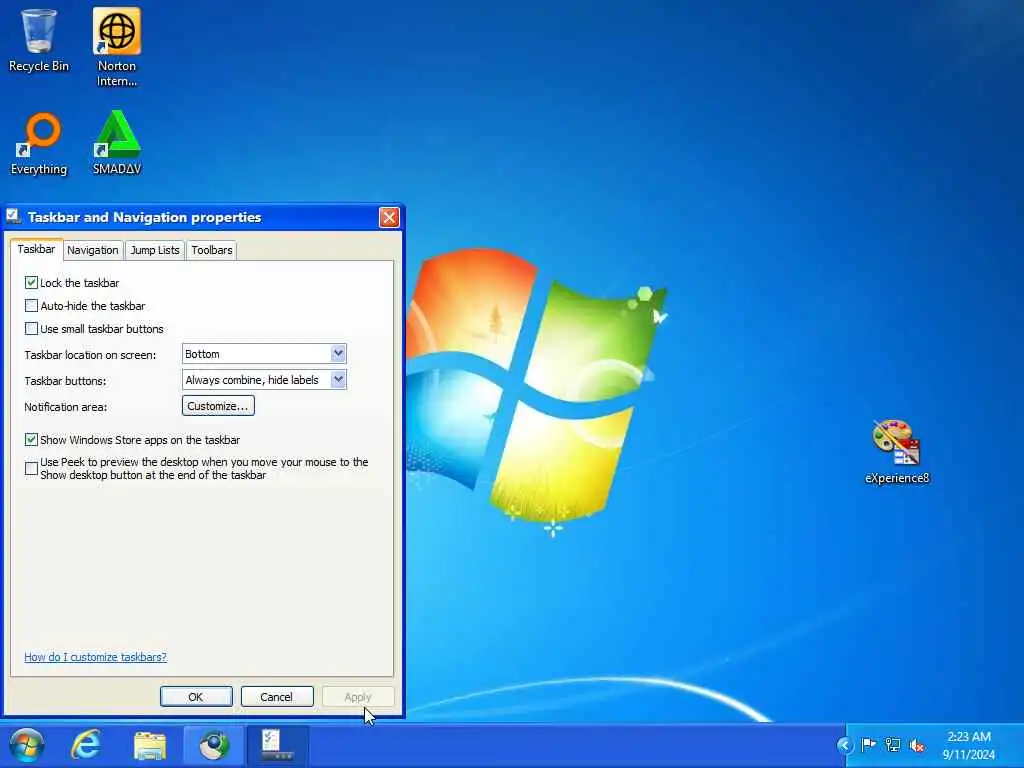Image resolution: width=1024 pixels, height=768 pixels.
Task: Open File Explorer folder on taskbar
Action: point(150,746)
